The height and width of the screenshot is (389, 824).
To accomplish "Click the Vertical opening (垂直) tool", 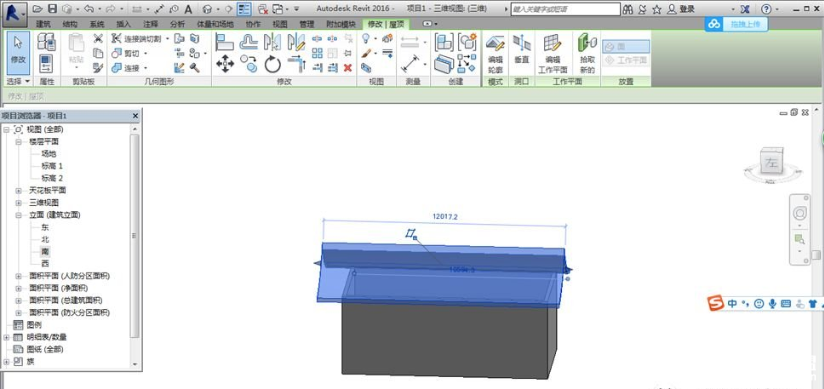I will [521, 50].
